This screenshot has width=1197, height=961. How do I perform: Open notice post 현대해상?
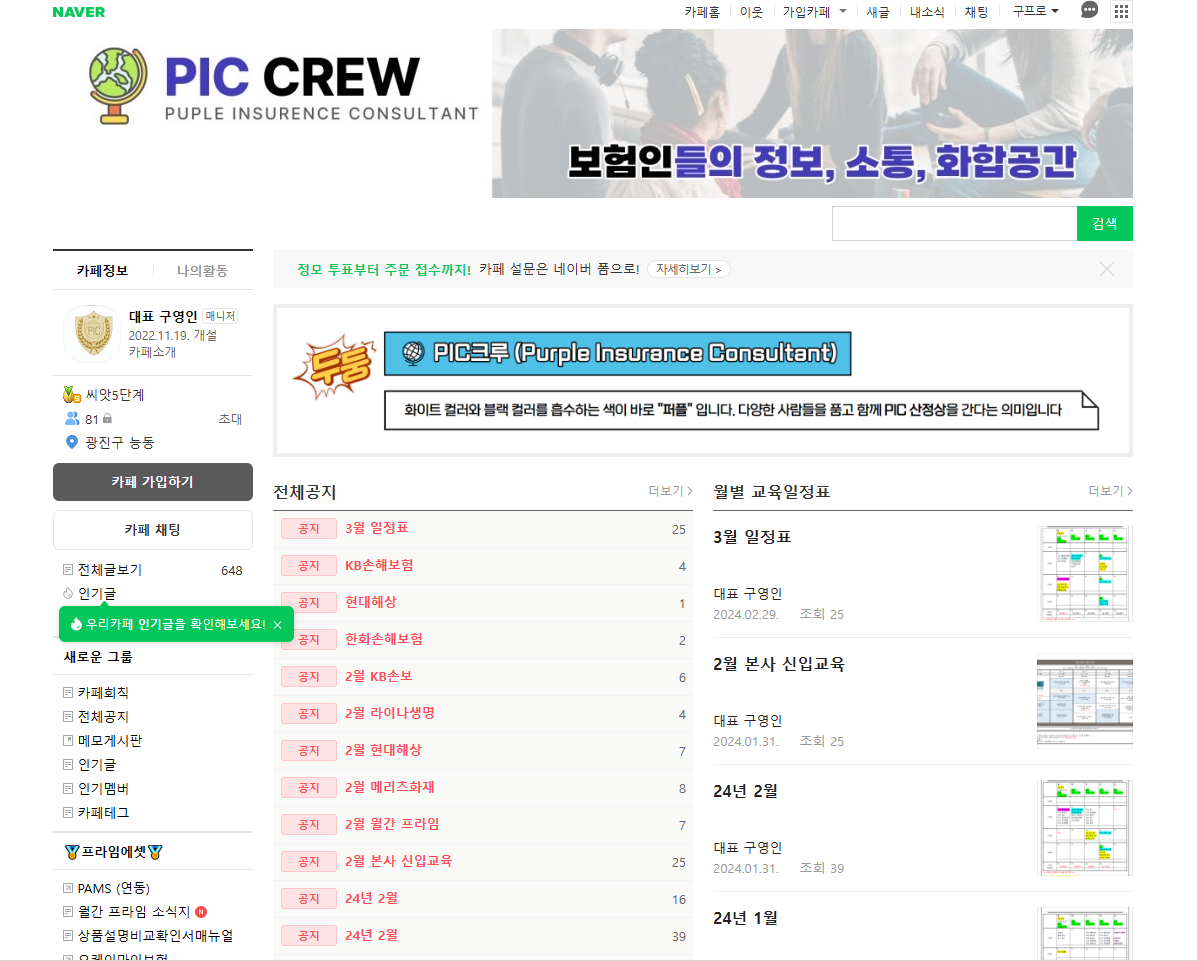tap(371, 602)
